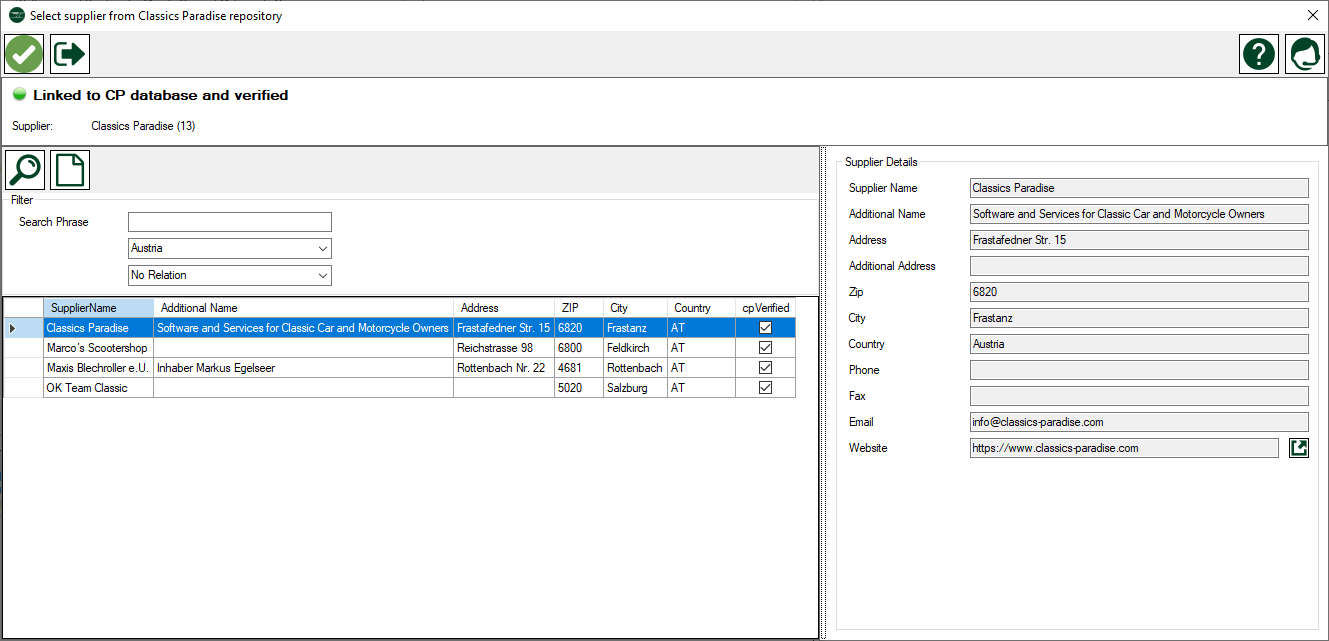
Task: Open the Austria country dropdown
Action: (230, 248)
